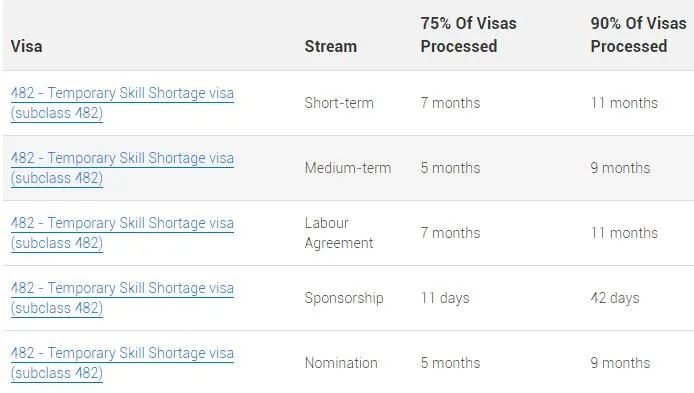Open the 482 visa link in Labour Agreement row
The width and height of the screenshot is (694, 393).
click(122, 233)
